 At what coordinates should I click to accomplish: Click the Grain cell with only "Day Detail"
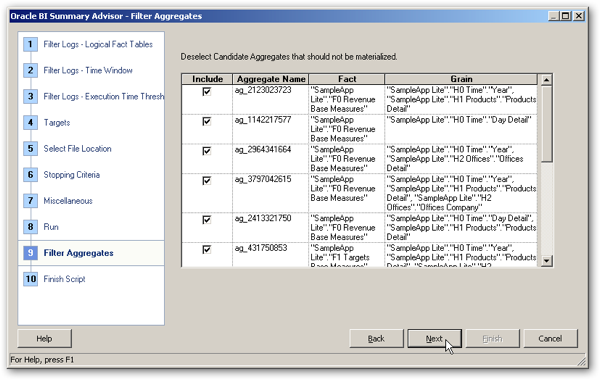click(x=461, y=129)
